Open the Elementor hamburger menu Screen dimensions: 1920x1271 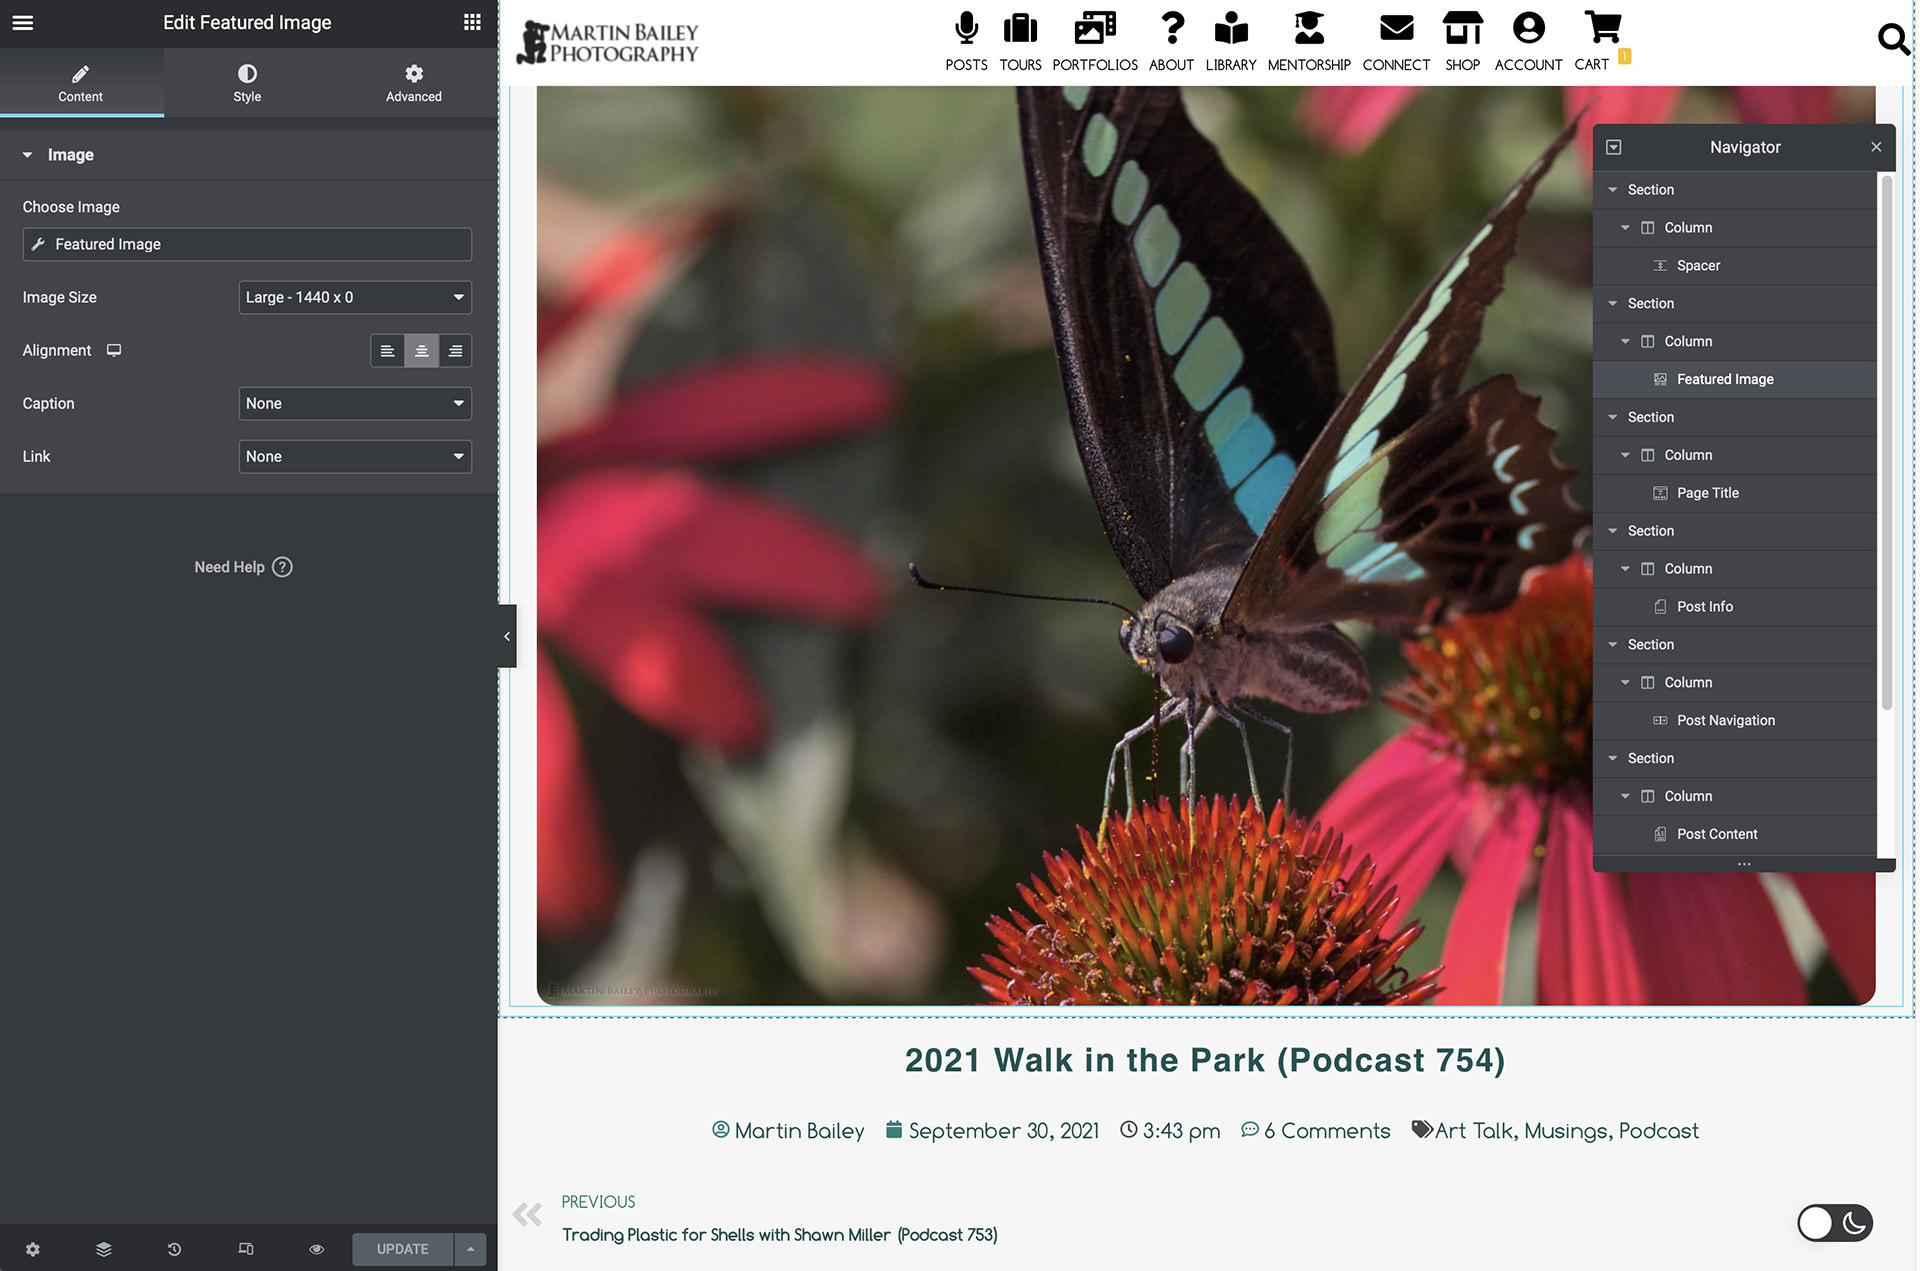(22, 22)
